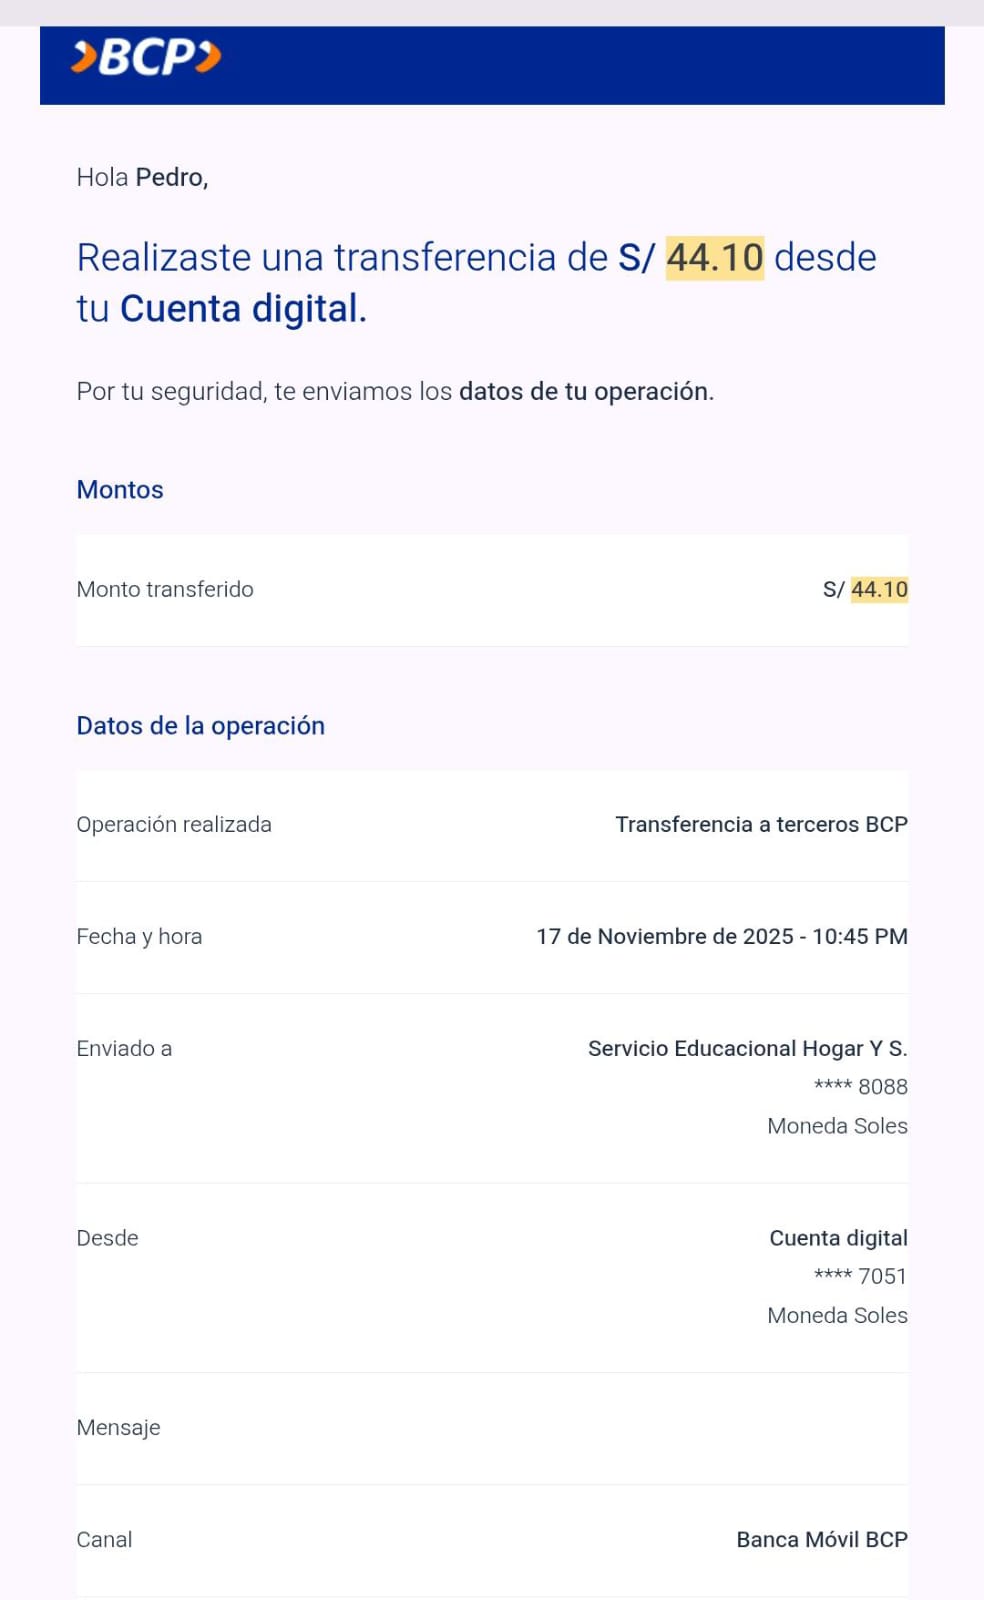984x1600 pixels.
Task: Click Moneda Soles under the recipient account
Action: pyautogui.click(x=837, y=1126)
